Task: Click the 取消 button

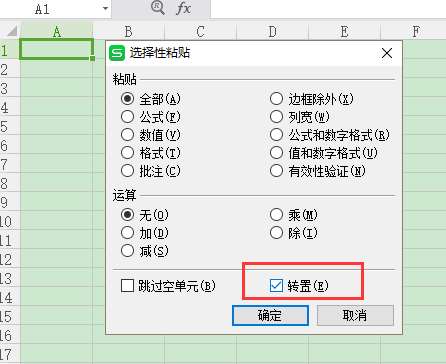Action: tap(355, 315)
